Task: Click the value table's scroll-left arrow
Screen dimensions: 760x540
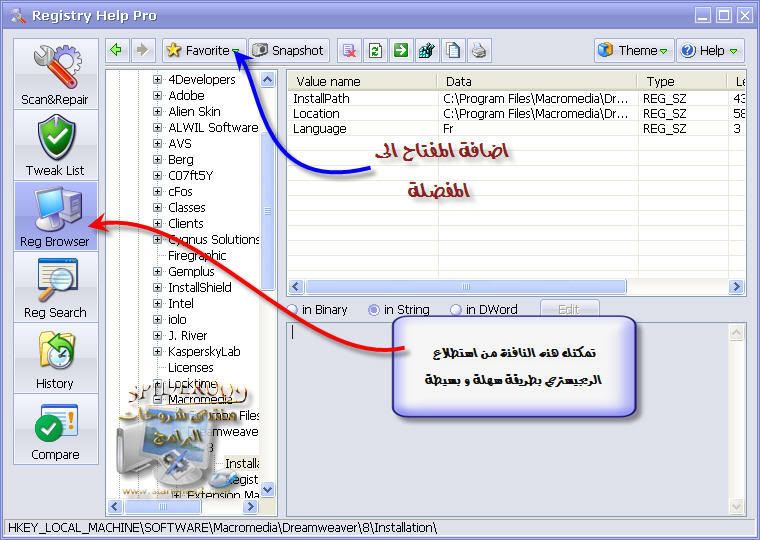Action: point(296,286)
